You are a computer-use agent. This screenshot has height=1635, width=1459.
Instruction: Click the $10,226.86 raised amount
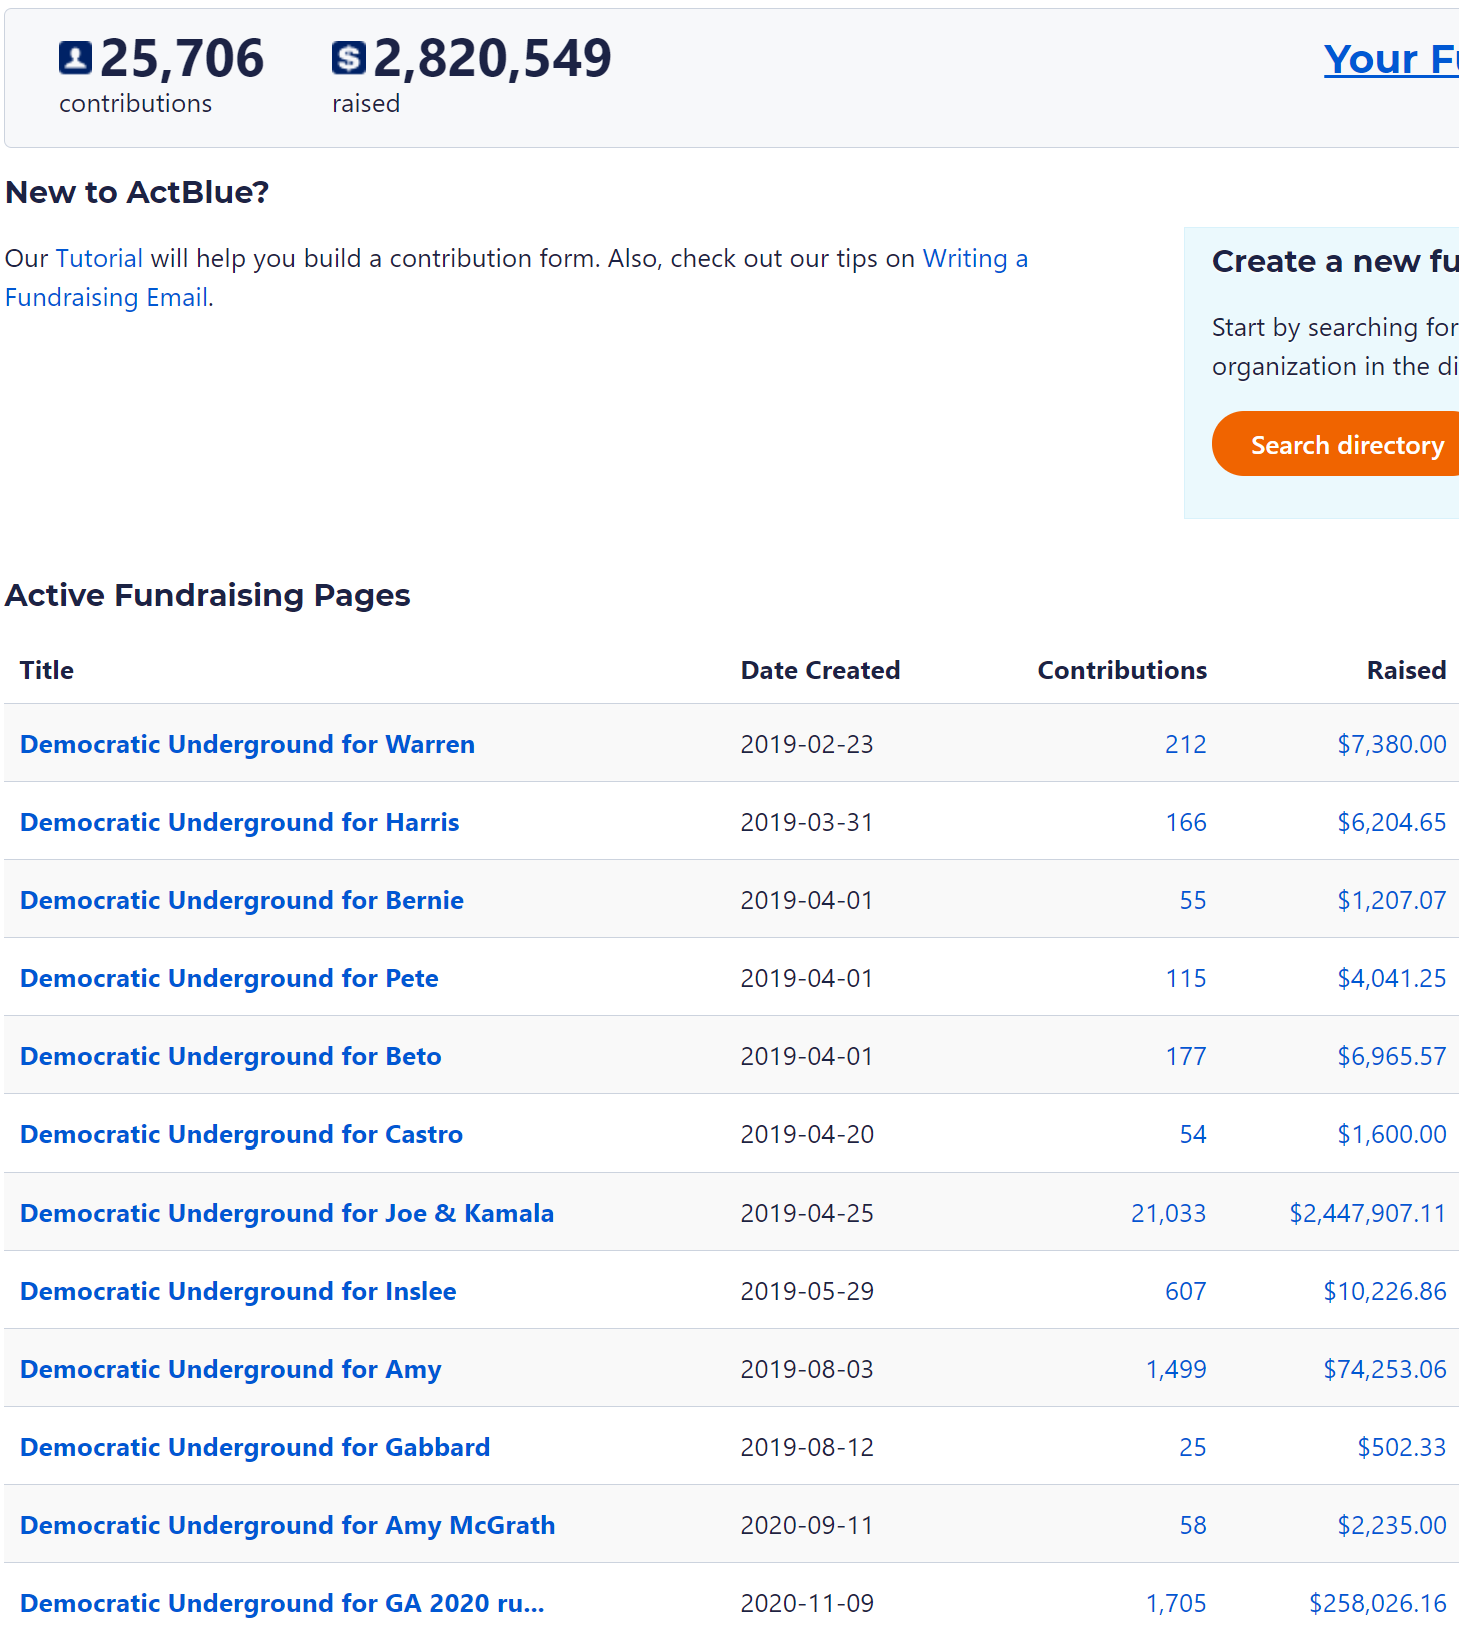point(1385,1291)
